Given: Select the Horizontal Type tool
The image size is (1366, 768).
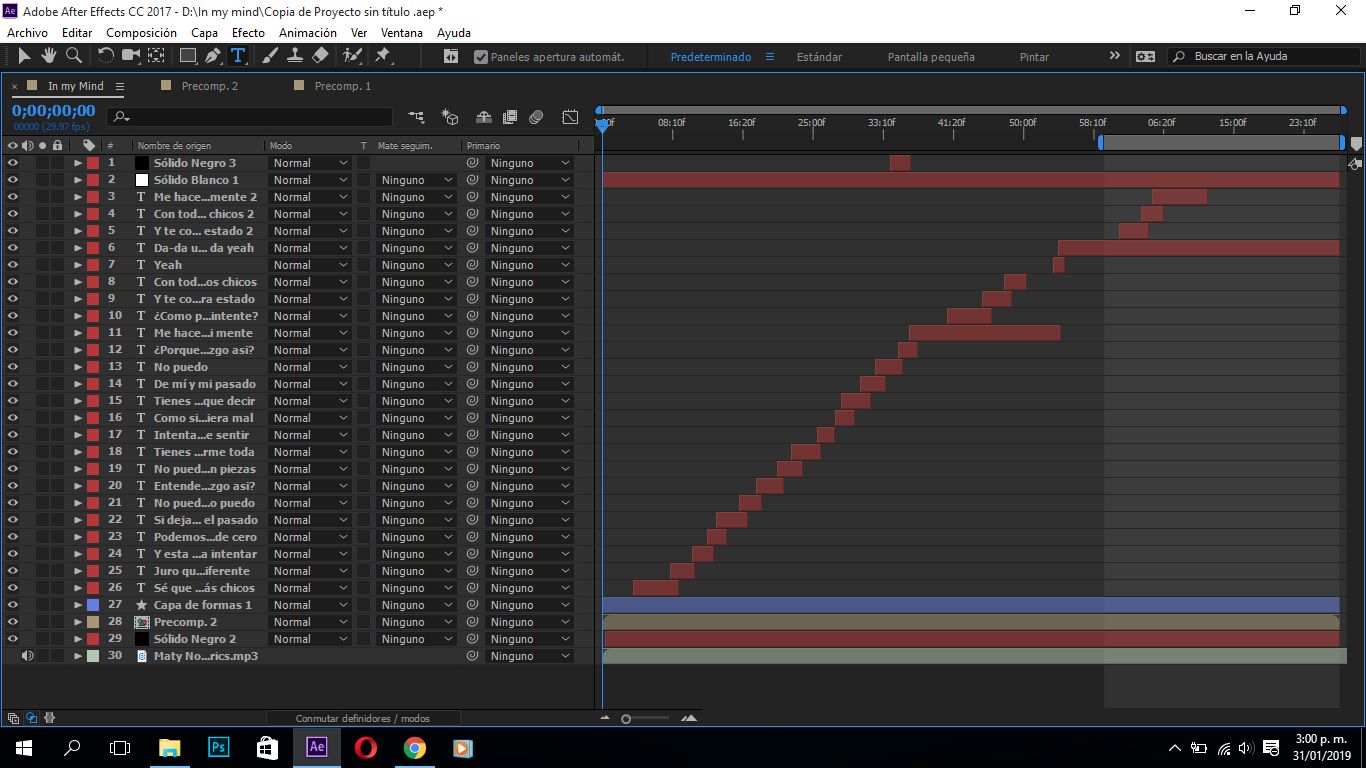Looking at the screenshot, I should [x=238, y=56].
